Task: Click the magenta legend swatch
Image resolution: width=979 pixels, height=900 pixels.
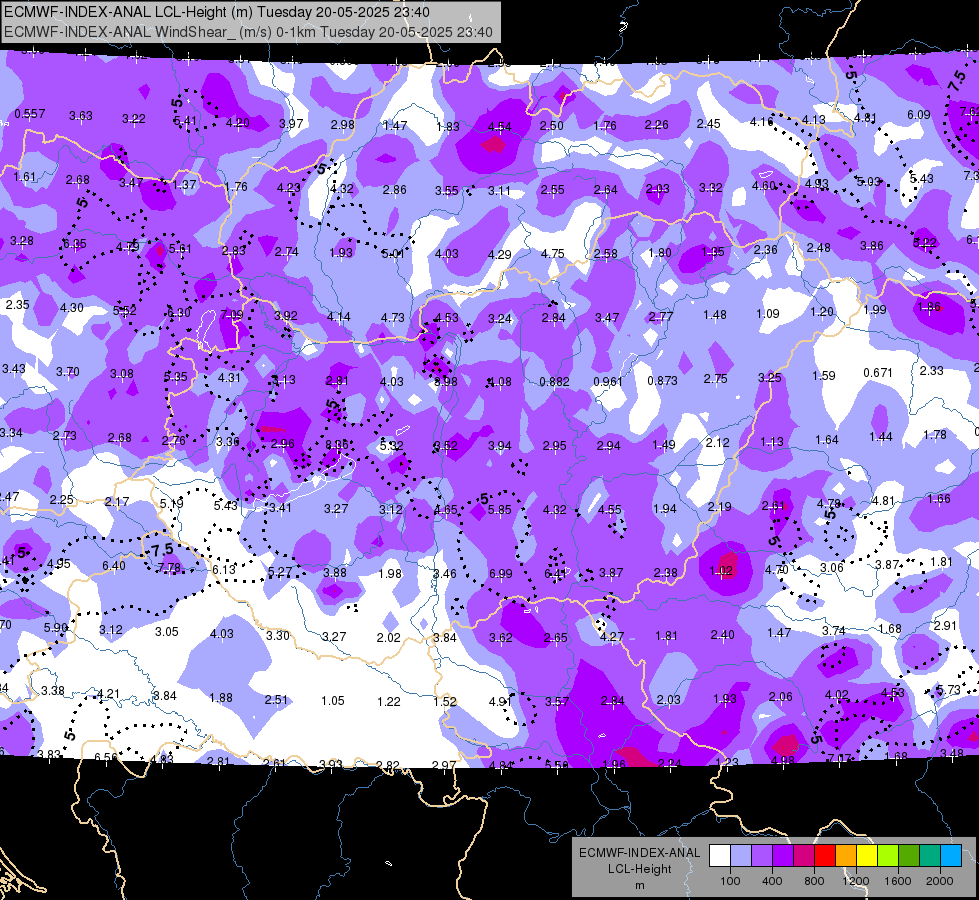Action: [804, 856]
